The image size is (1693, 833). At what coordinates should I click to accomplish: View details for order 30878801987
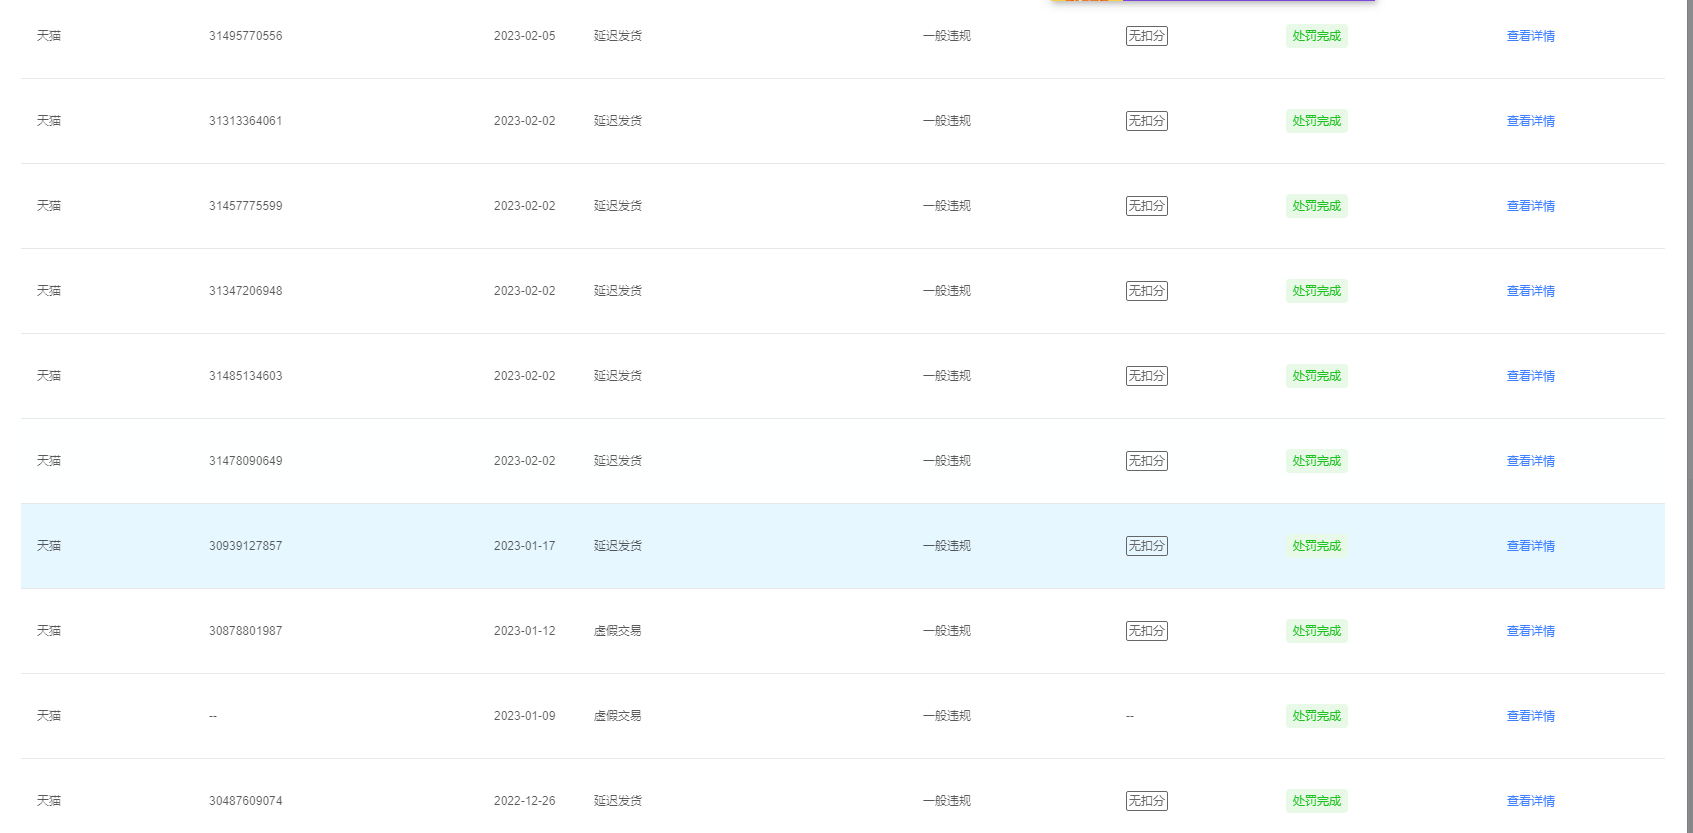click(1530, 631)
